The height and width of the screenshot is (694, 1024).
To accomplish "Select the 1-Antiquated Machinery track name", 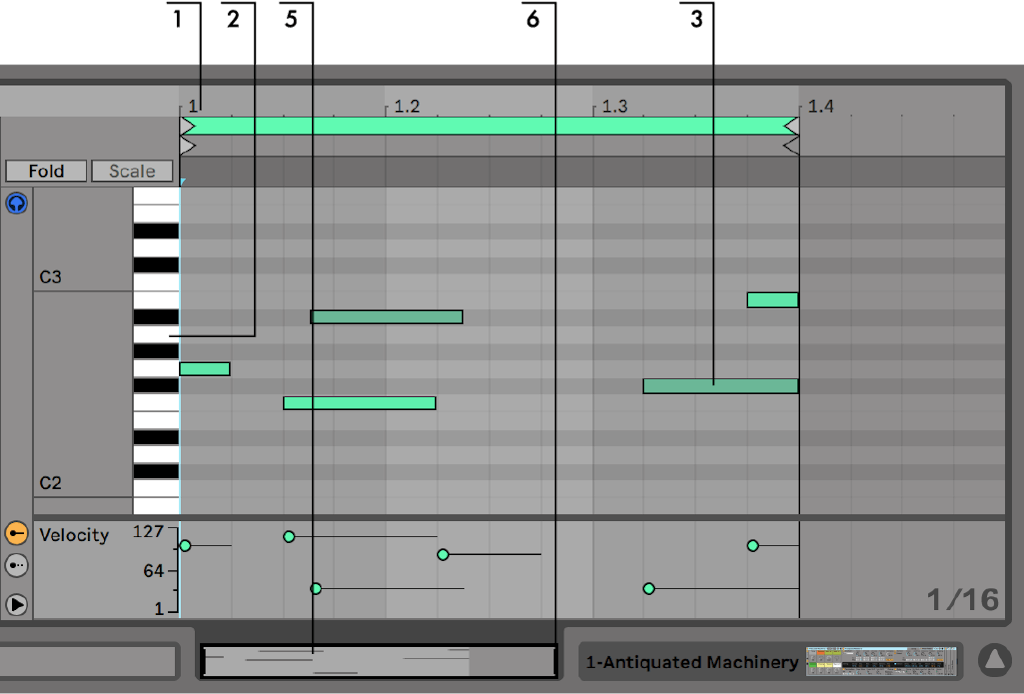I will coord(692,661).
